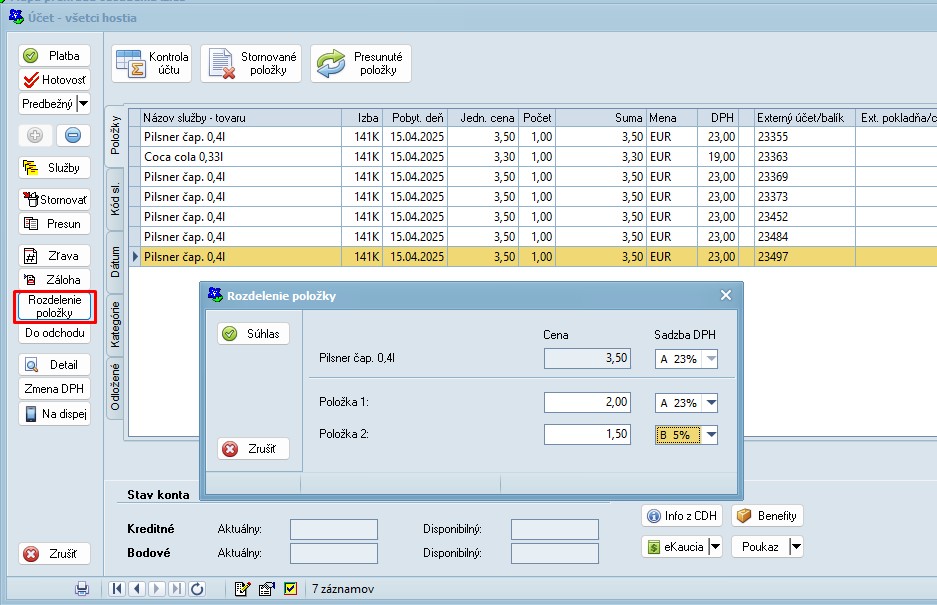Show Presunuté položky

tap(360, 63)
